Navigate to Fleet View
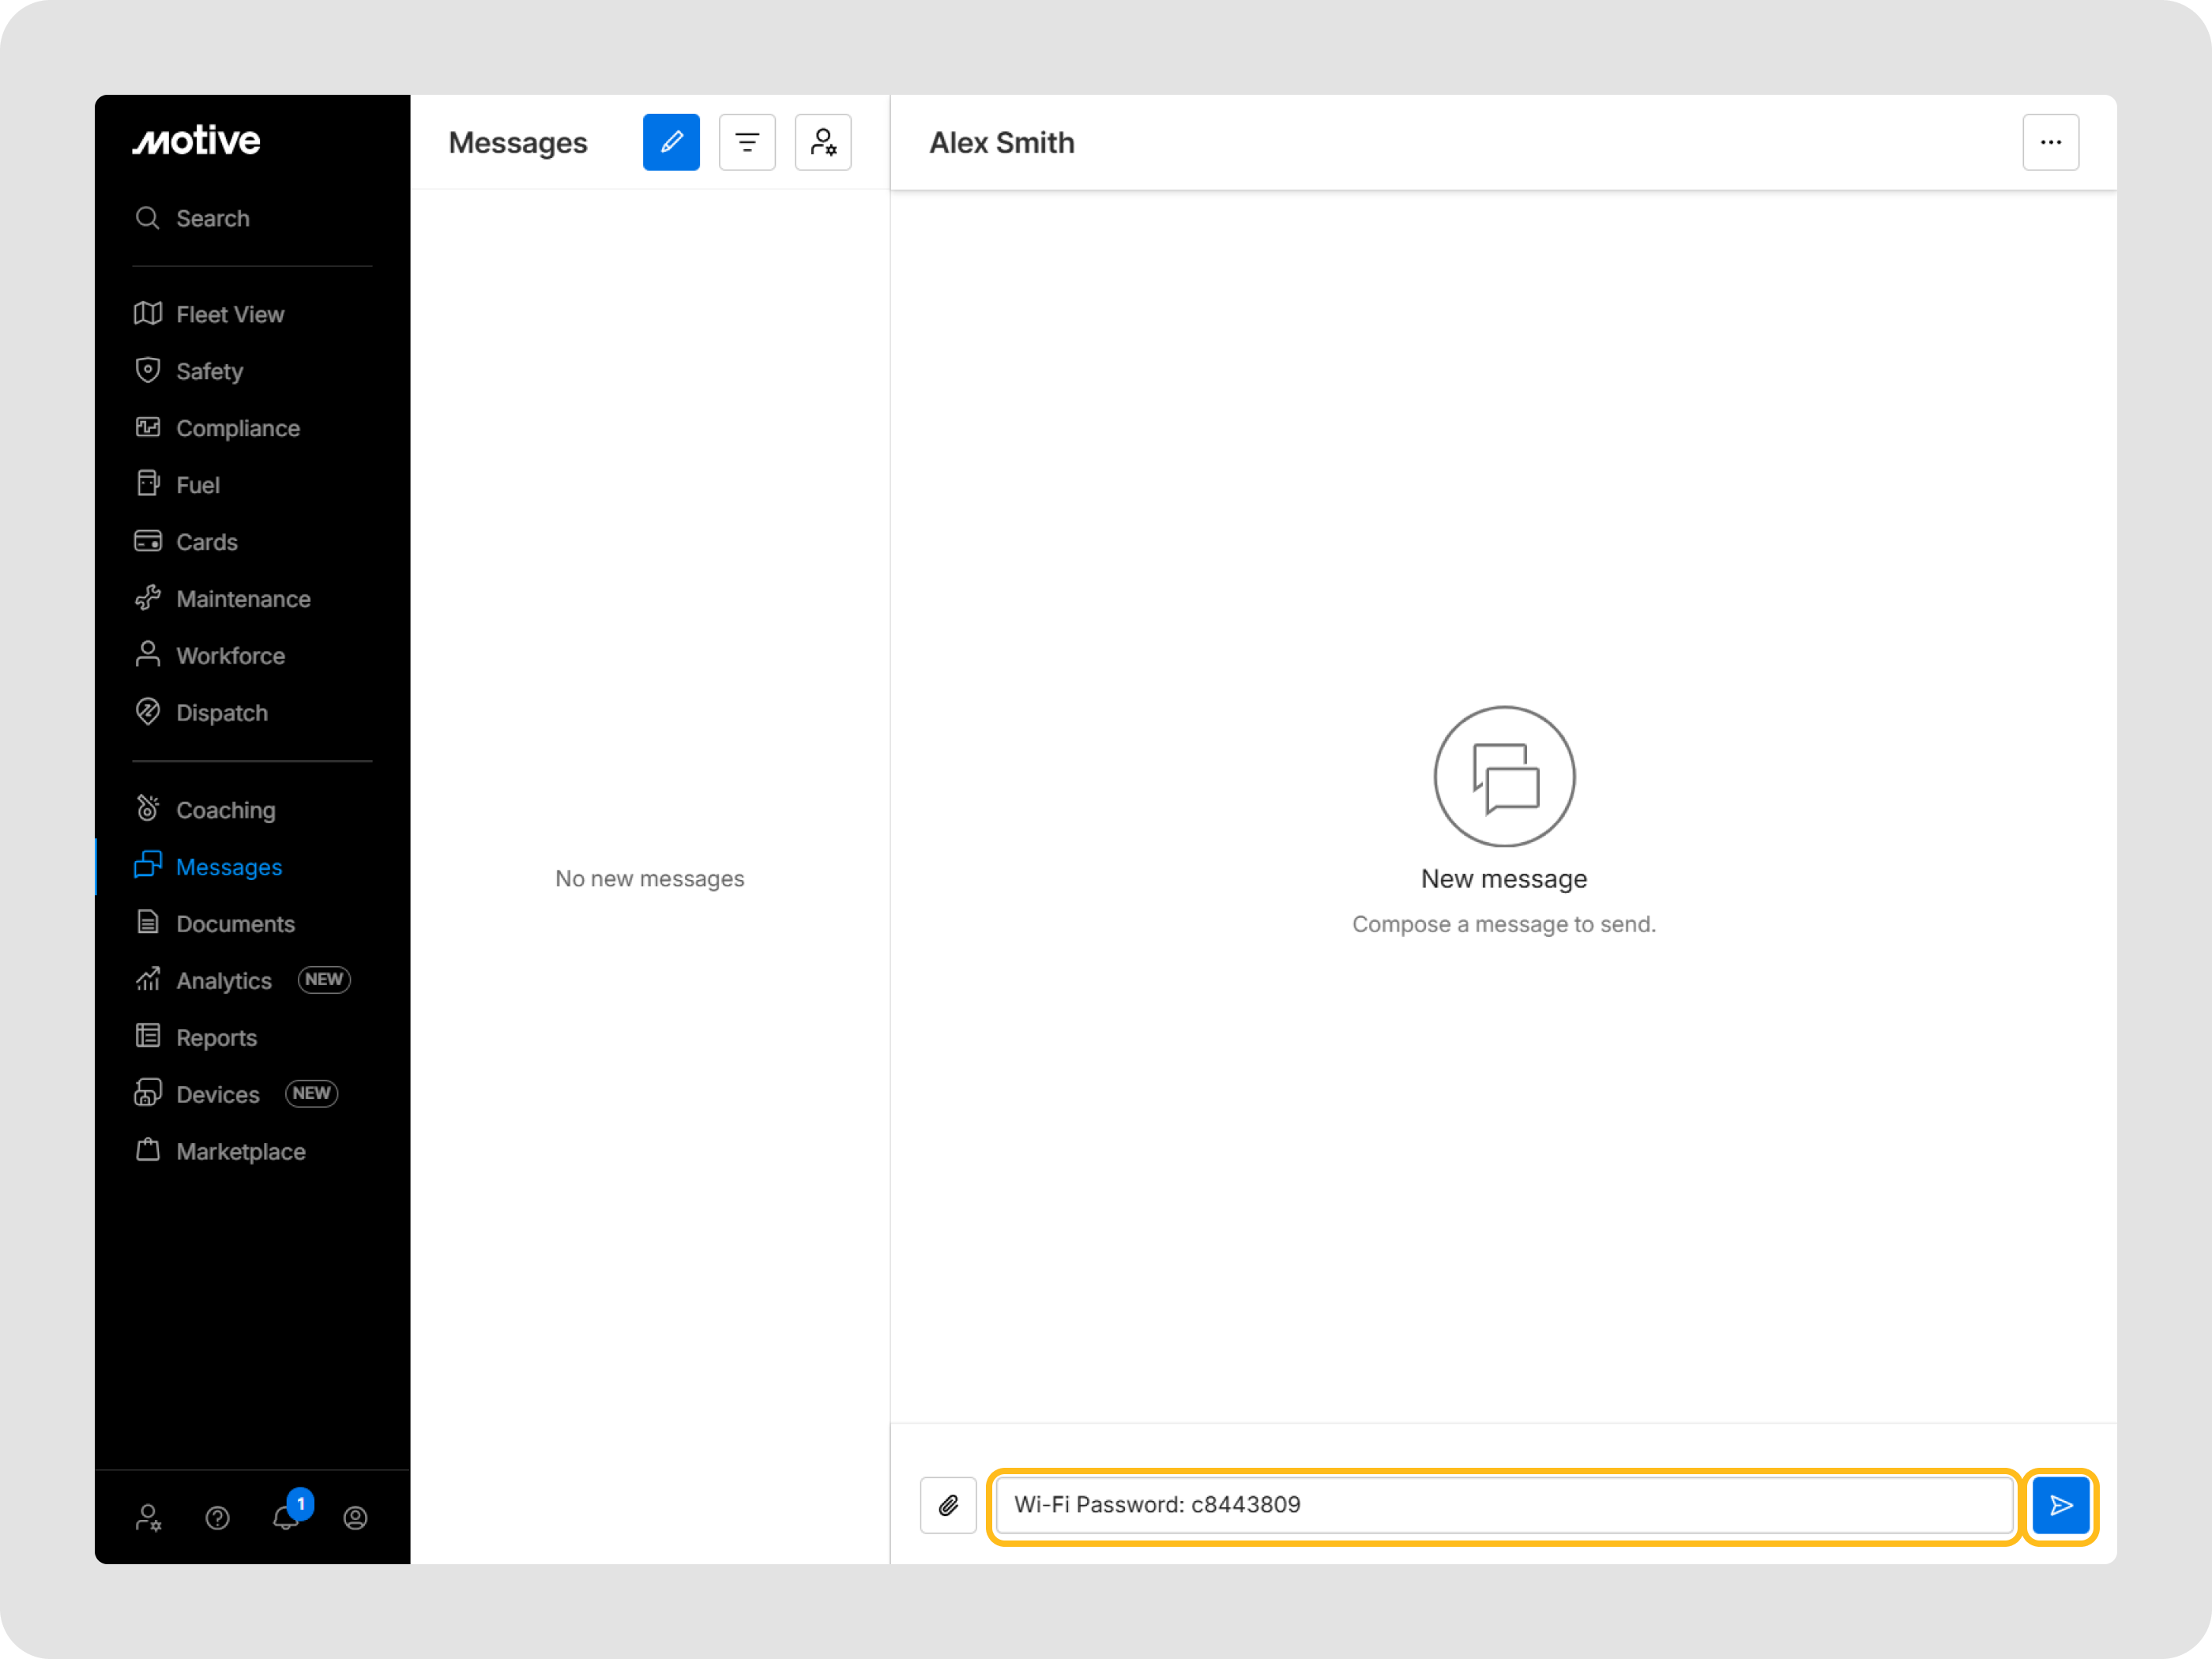 click(x=229, y=313)
